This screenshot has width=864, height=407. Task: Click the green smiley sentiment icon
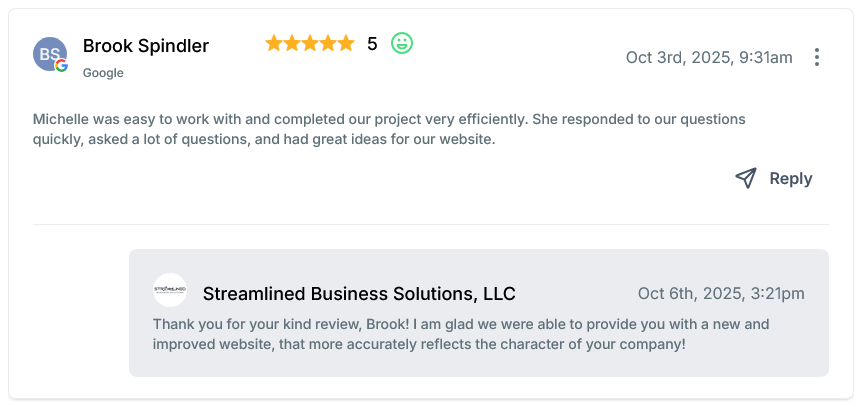[402, 43]
